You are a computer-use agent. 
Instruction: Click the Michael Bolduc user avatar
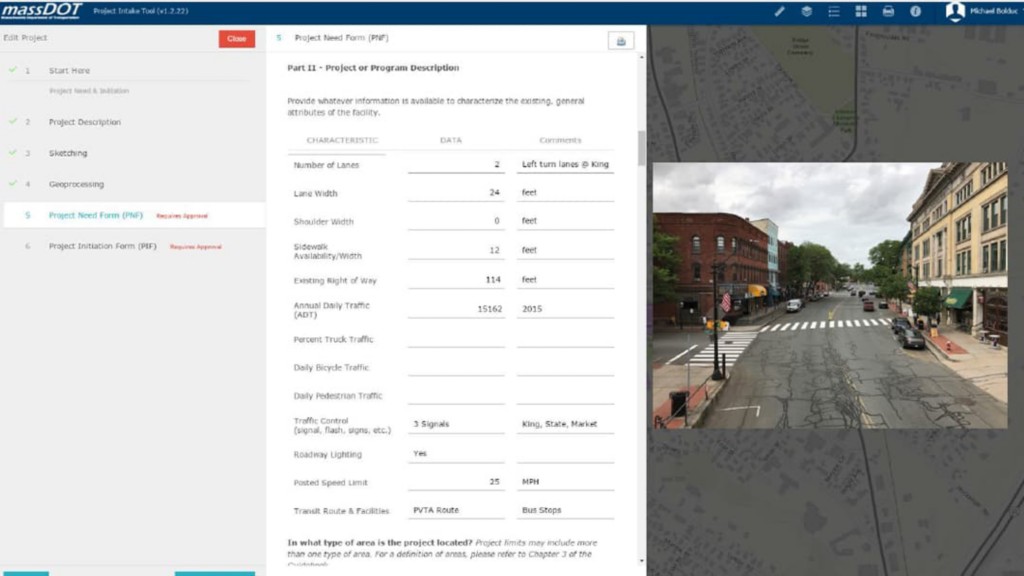(x=955, y=11)
